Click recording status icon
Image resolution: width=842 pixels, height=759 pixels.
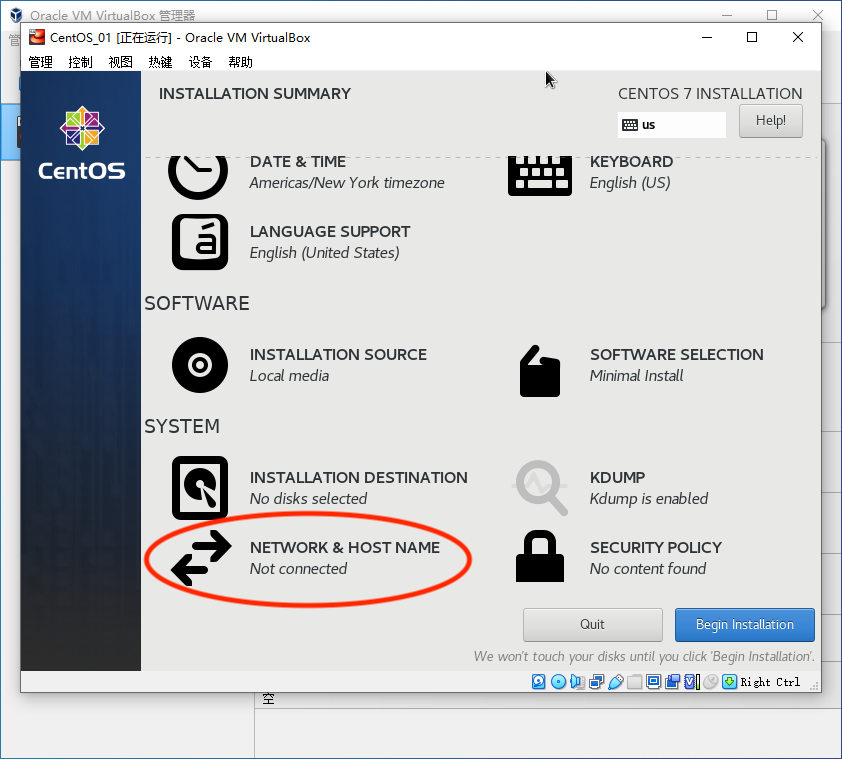[672, 682]
